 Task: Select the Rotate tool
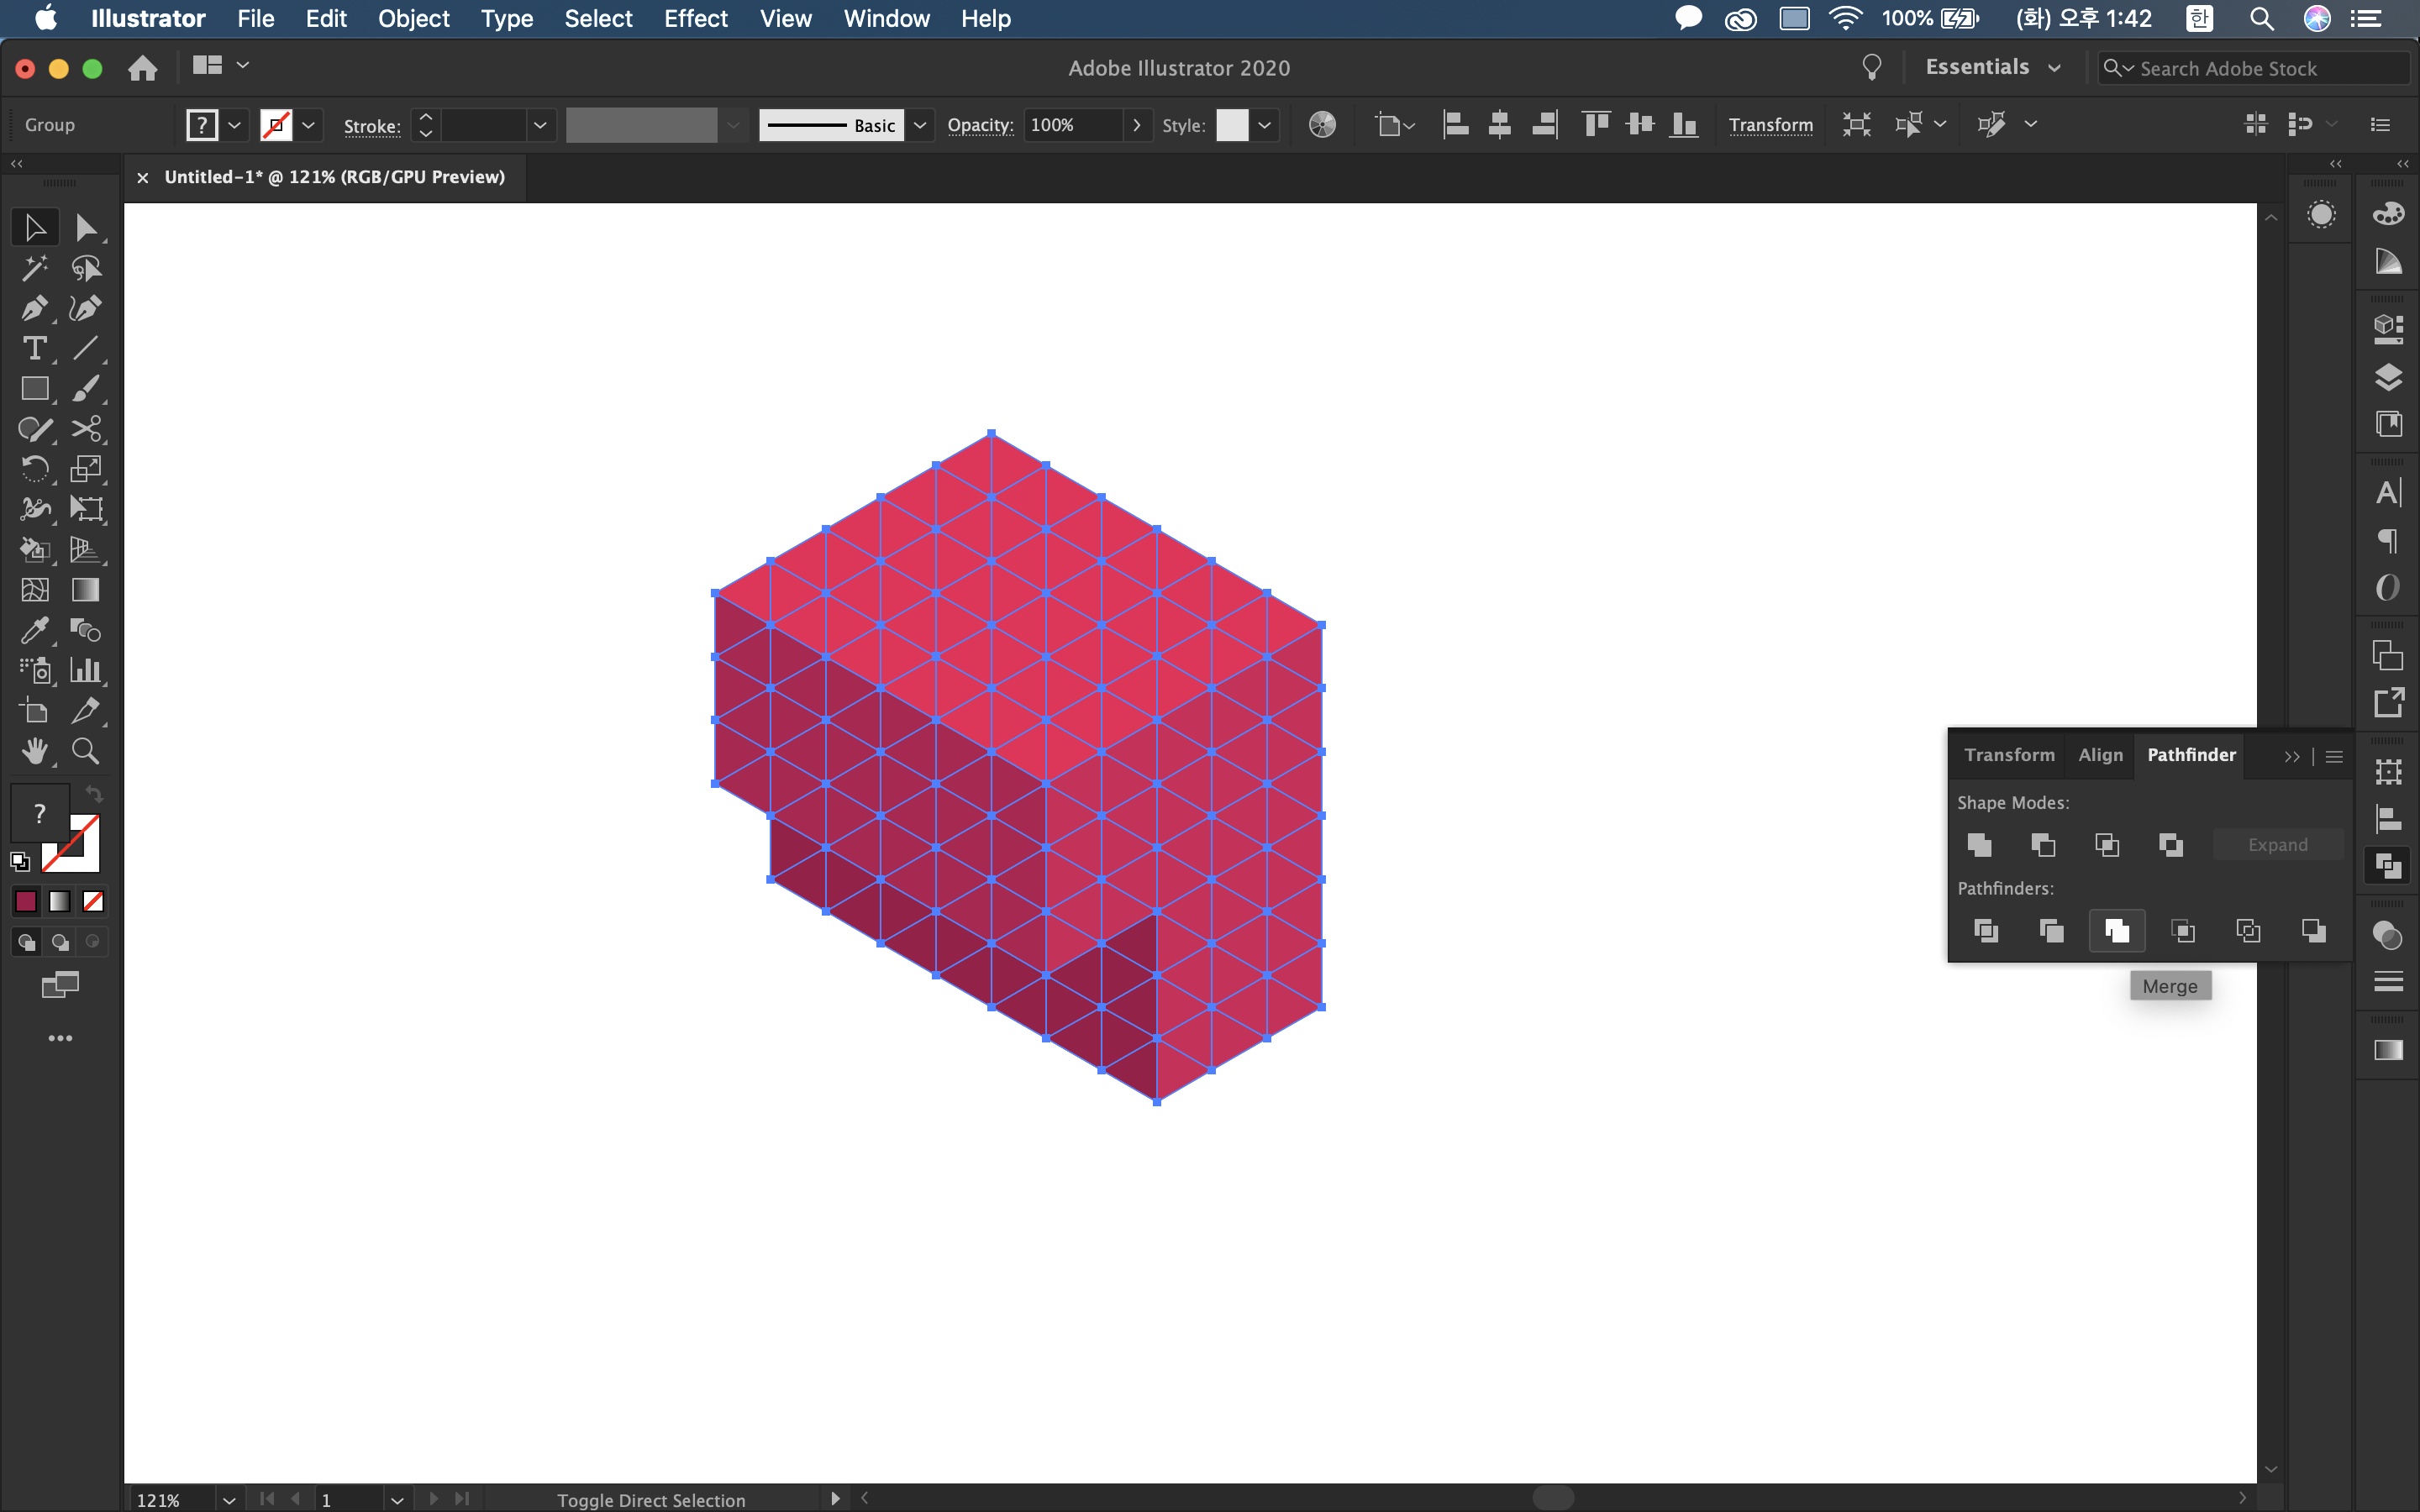coord(34,469)
